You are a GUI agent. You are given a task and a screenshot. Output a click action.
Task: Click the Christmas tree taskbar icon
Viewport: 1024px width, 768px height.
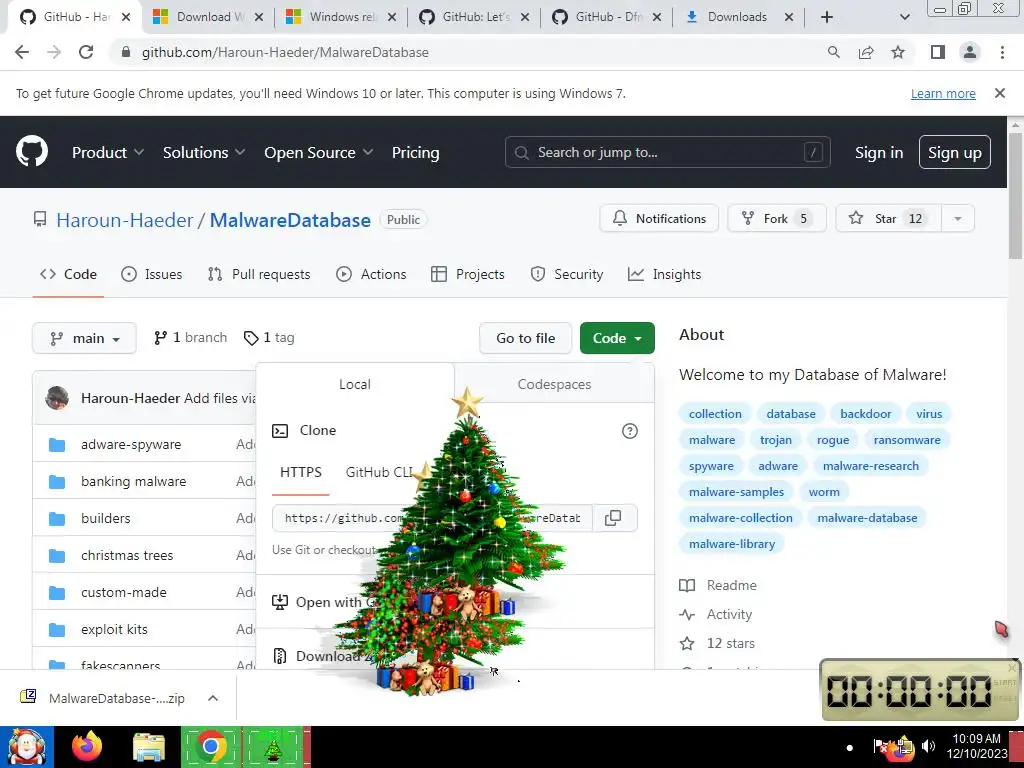pyautogui.click(x=273, y=746)
